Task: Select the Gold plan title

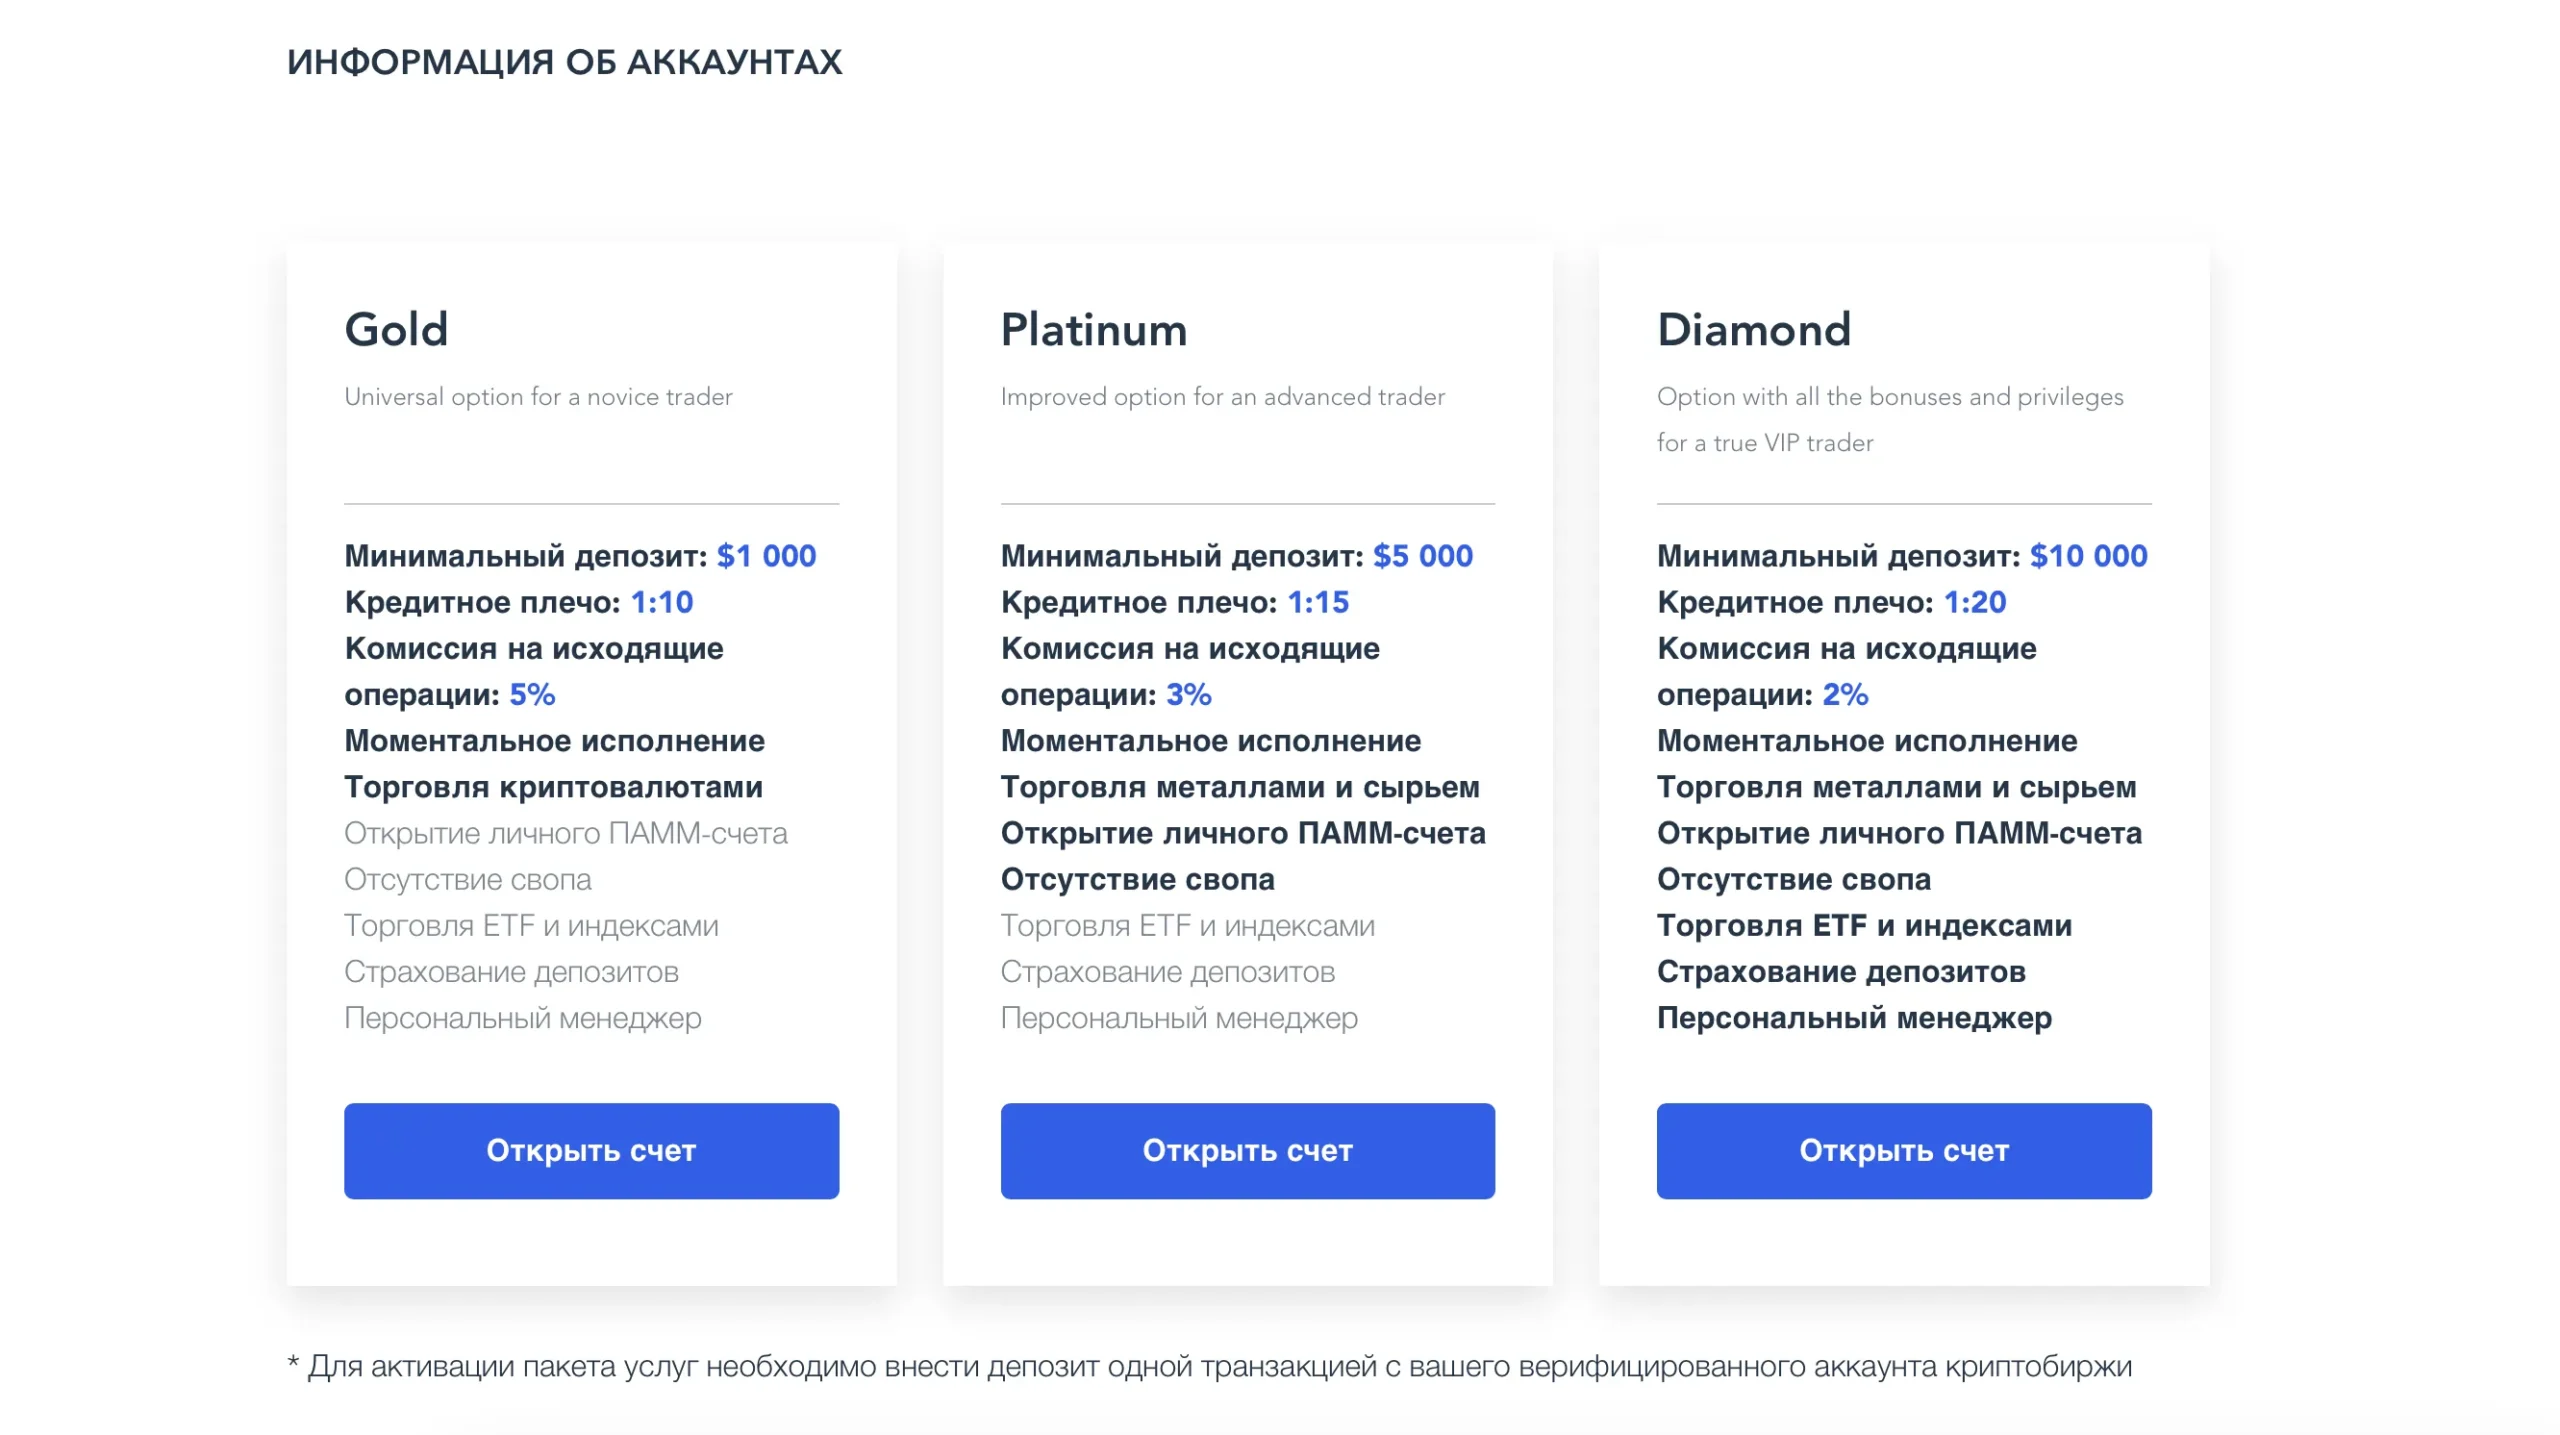Action: [396, 329]
